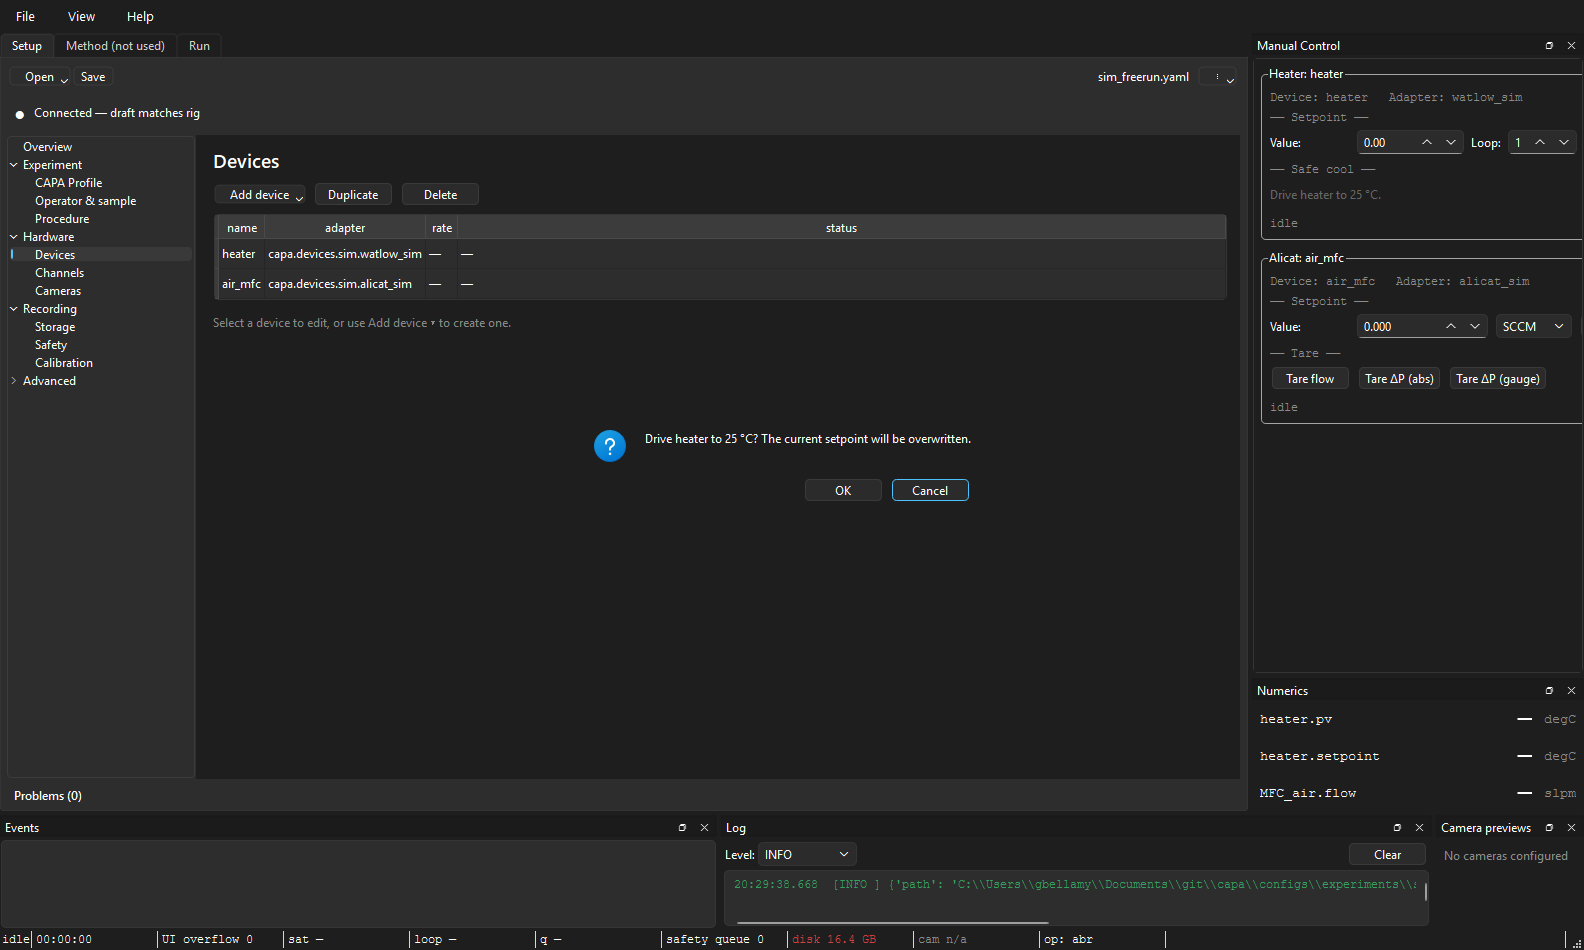
Task: Click the Tare ΔP (abs) button
Action: [x=1399, y=379]
